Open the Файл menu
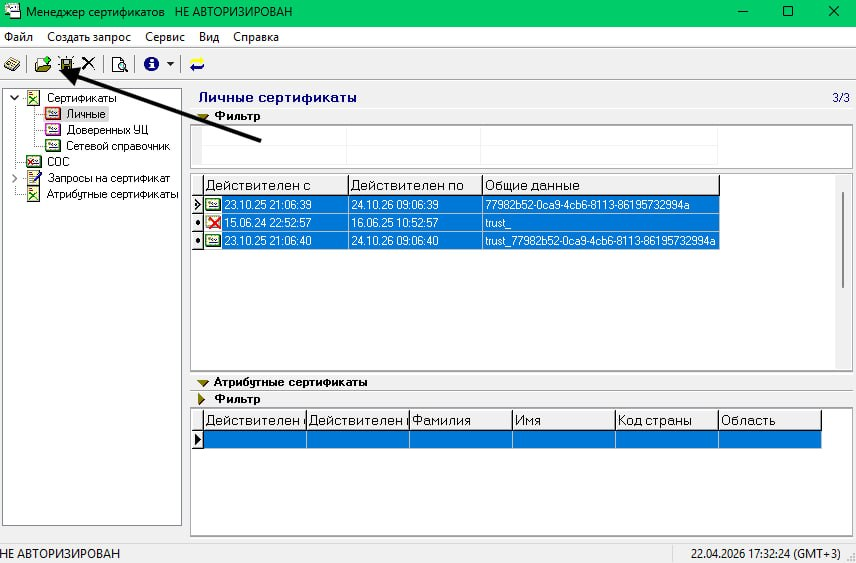Viewport: 856px width, 563px height. pyautogui.click(x=18, y=37)
